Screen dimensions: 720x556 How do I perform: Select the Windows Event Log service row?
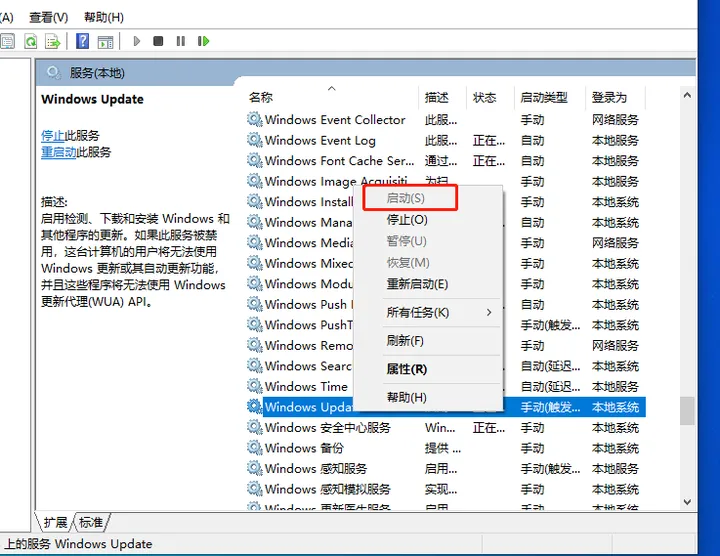(x=445, y=140)
